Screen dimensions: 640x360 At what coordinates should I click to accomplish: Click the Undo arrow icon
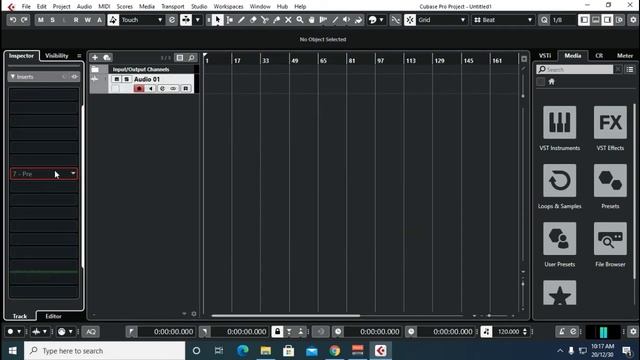(13, 20)
